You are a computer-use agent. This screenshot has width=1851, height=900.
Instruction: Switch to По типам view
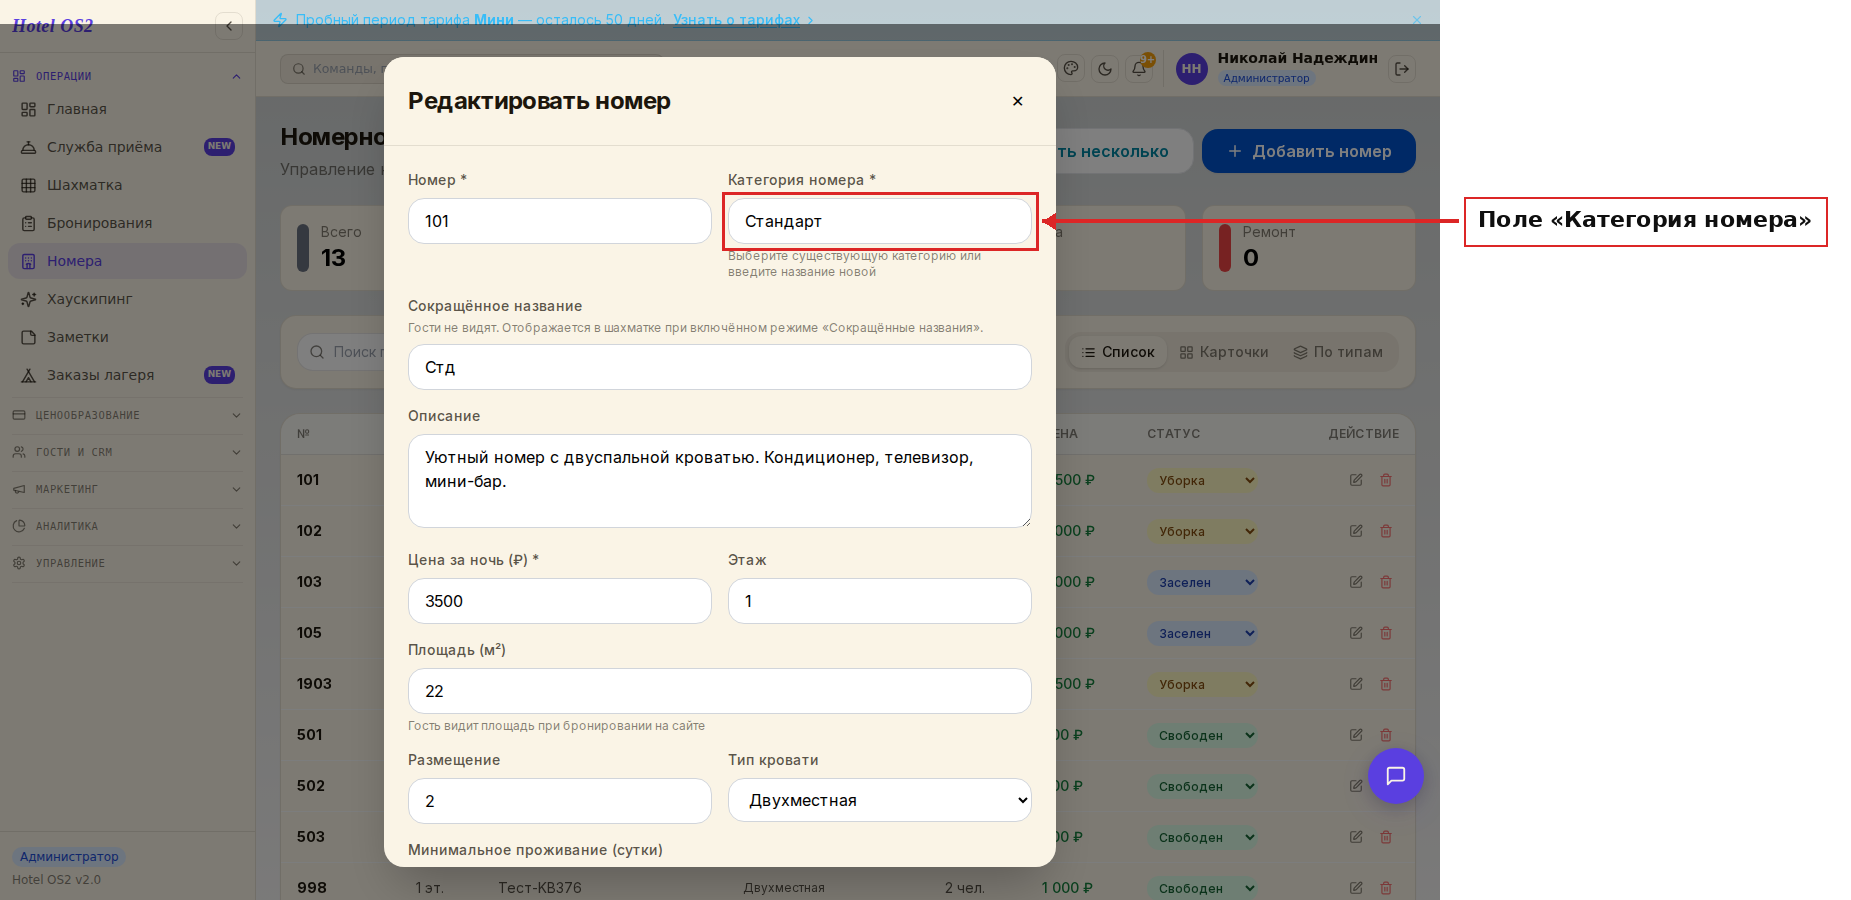1338,352
